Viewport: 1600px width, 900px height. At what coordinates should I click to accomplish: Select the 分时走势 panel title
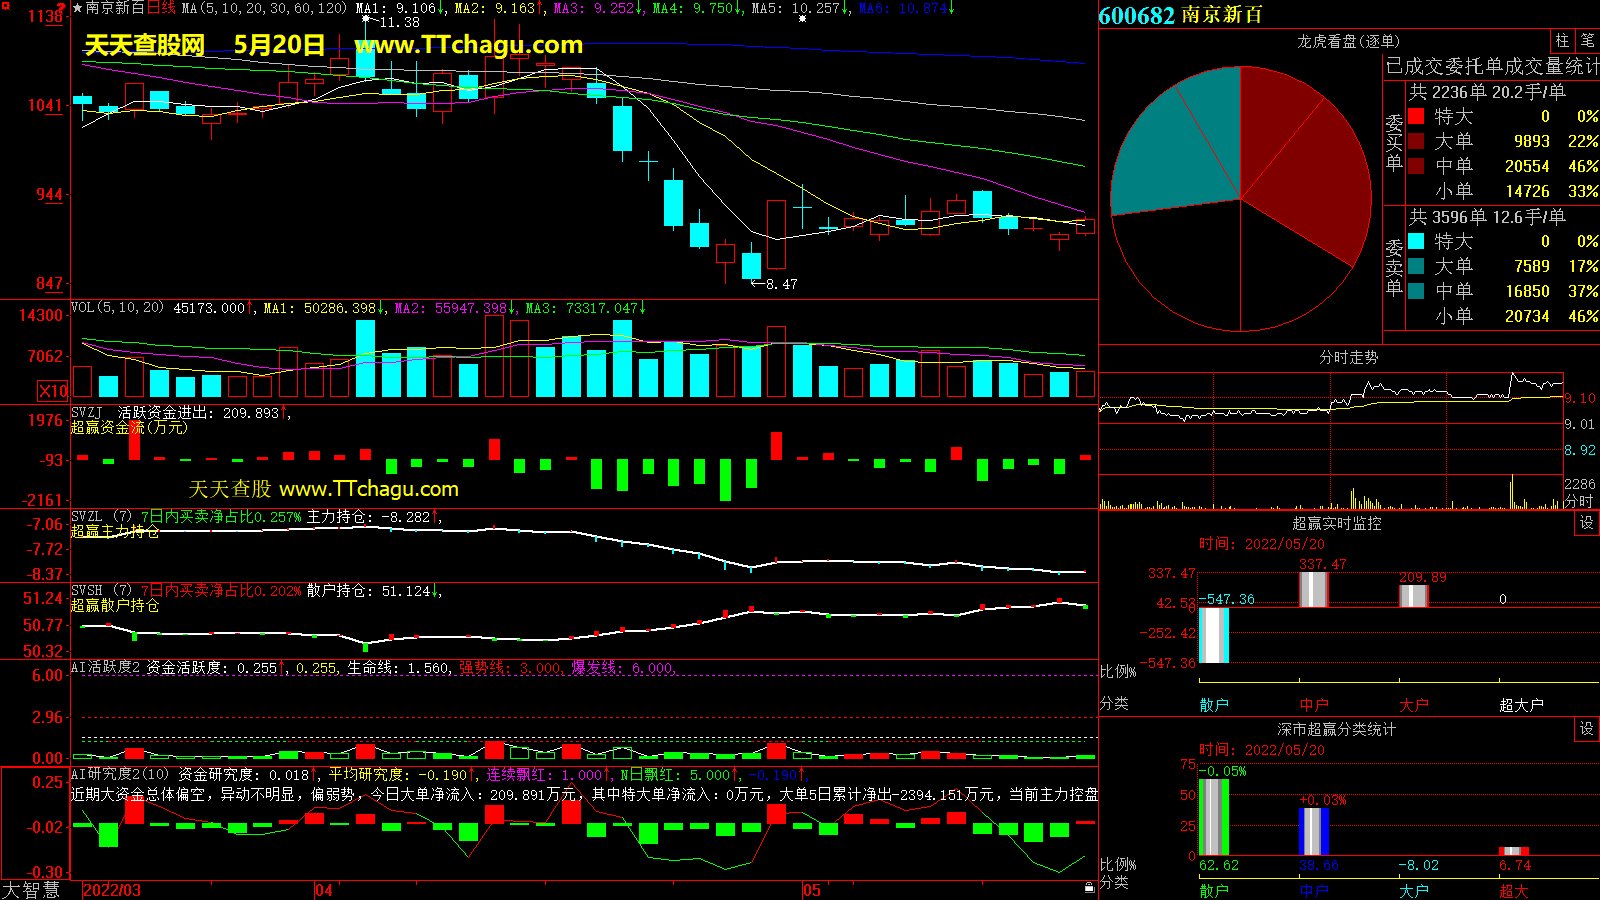1348,357
